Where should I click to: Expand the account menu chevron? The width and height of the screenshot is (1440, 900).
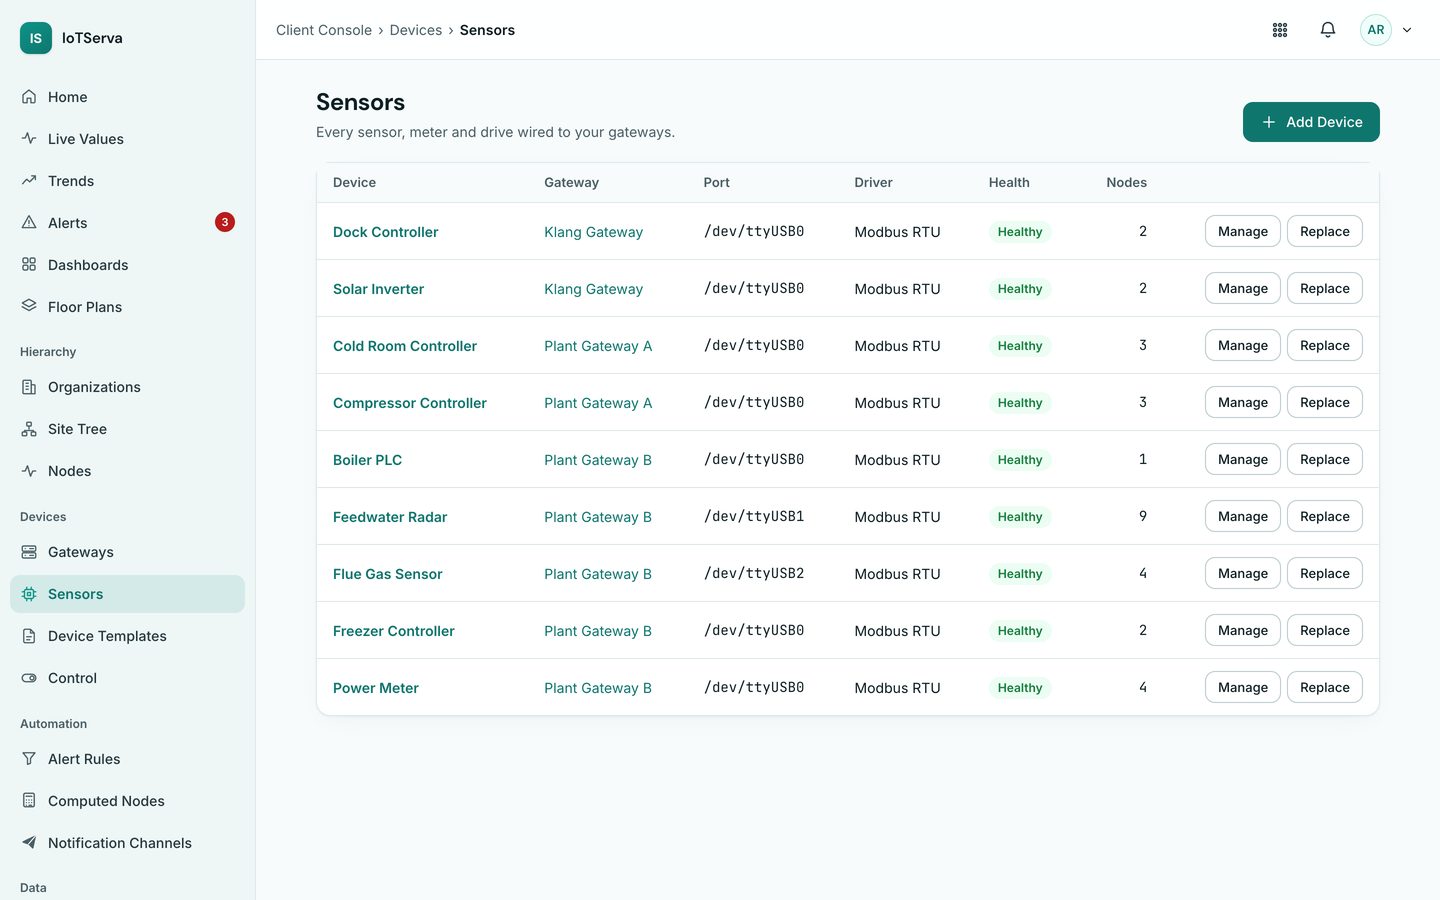pos(1407,30)
